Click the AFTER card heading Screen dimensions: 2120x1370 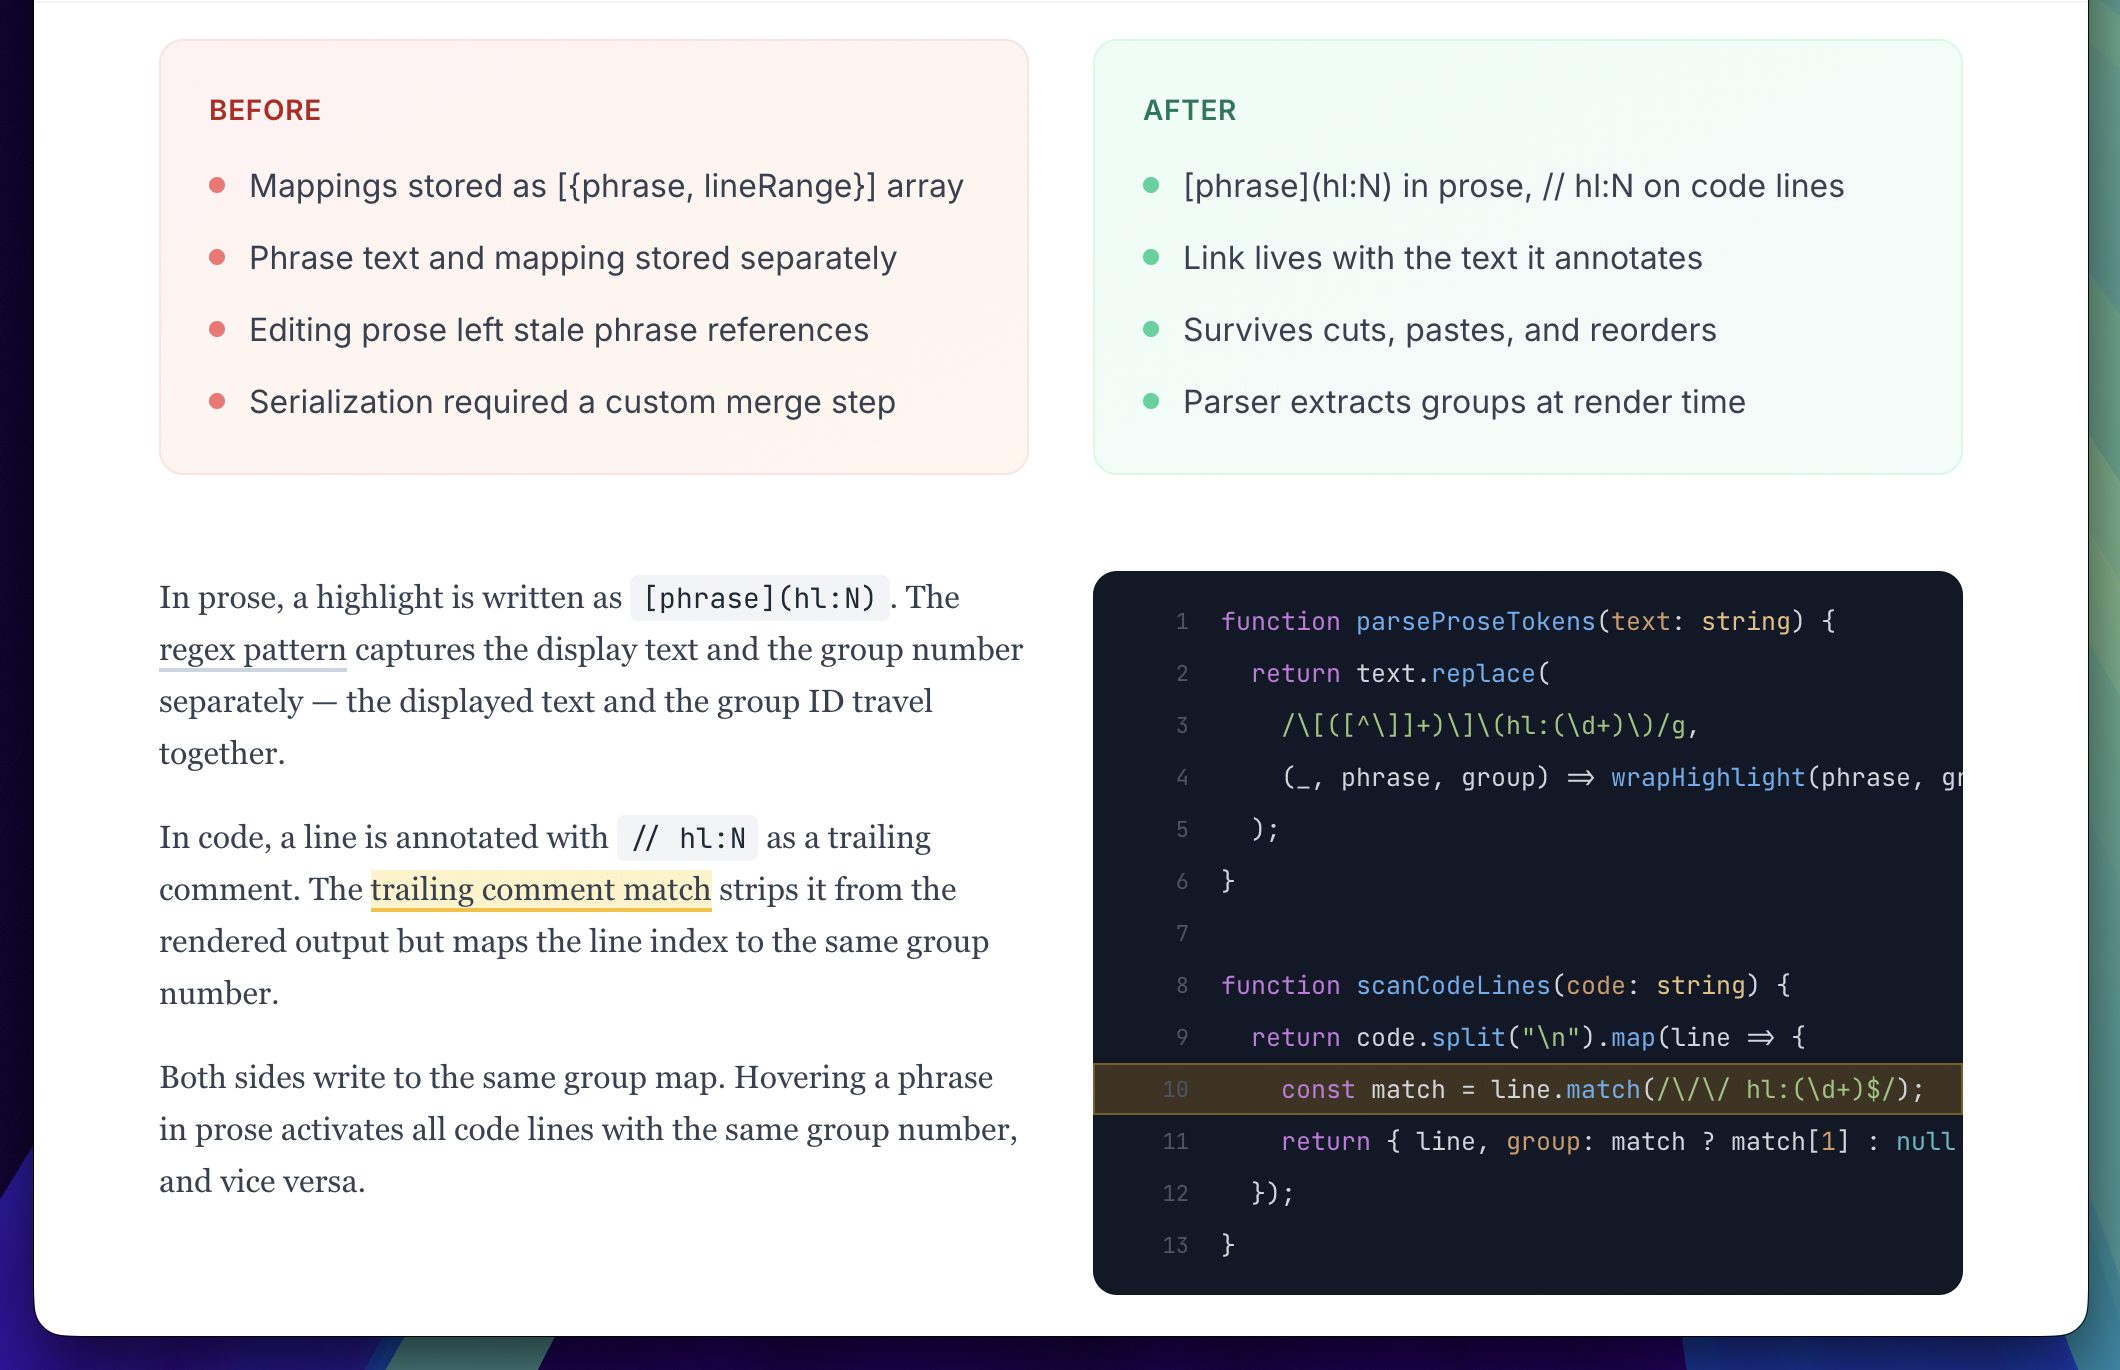(x=1189, y=110)
